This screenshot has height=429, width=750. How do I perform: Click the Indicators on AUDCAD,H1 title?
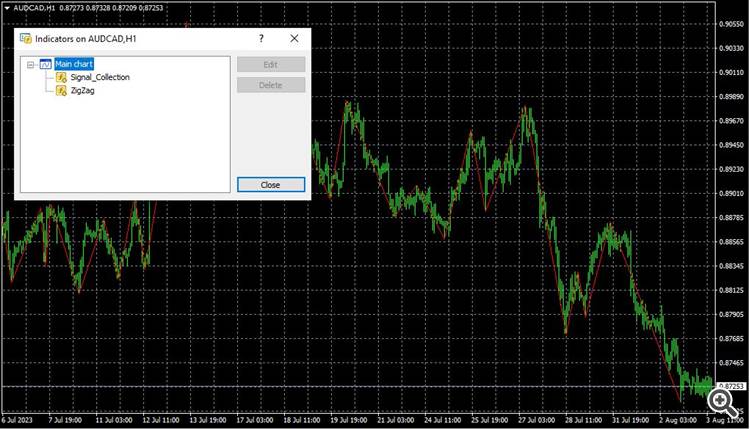86,39
